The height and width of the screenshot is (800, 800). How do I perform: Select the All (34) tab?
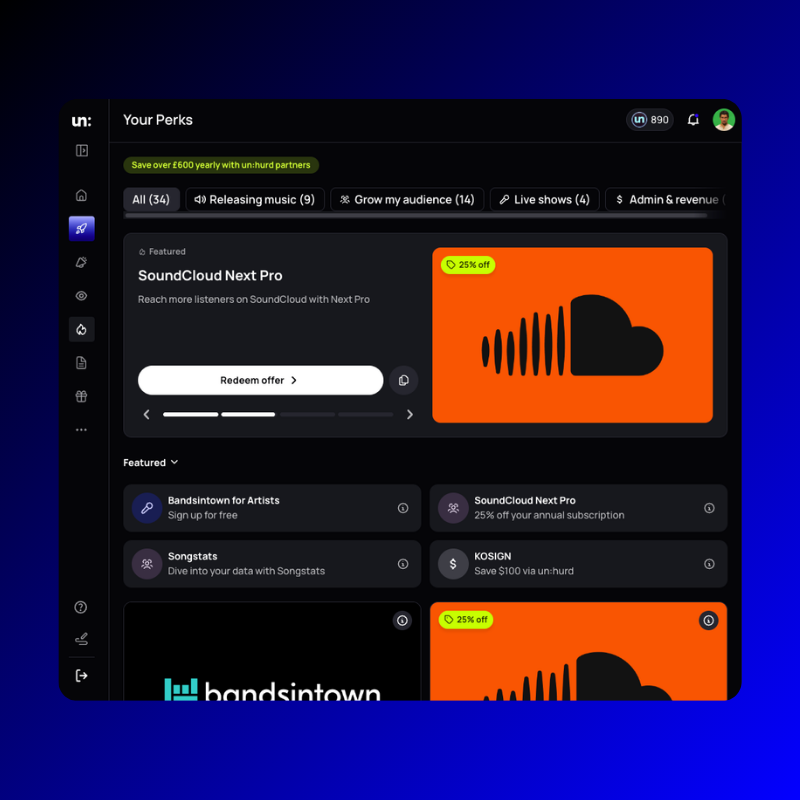tap(151, 199)
